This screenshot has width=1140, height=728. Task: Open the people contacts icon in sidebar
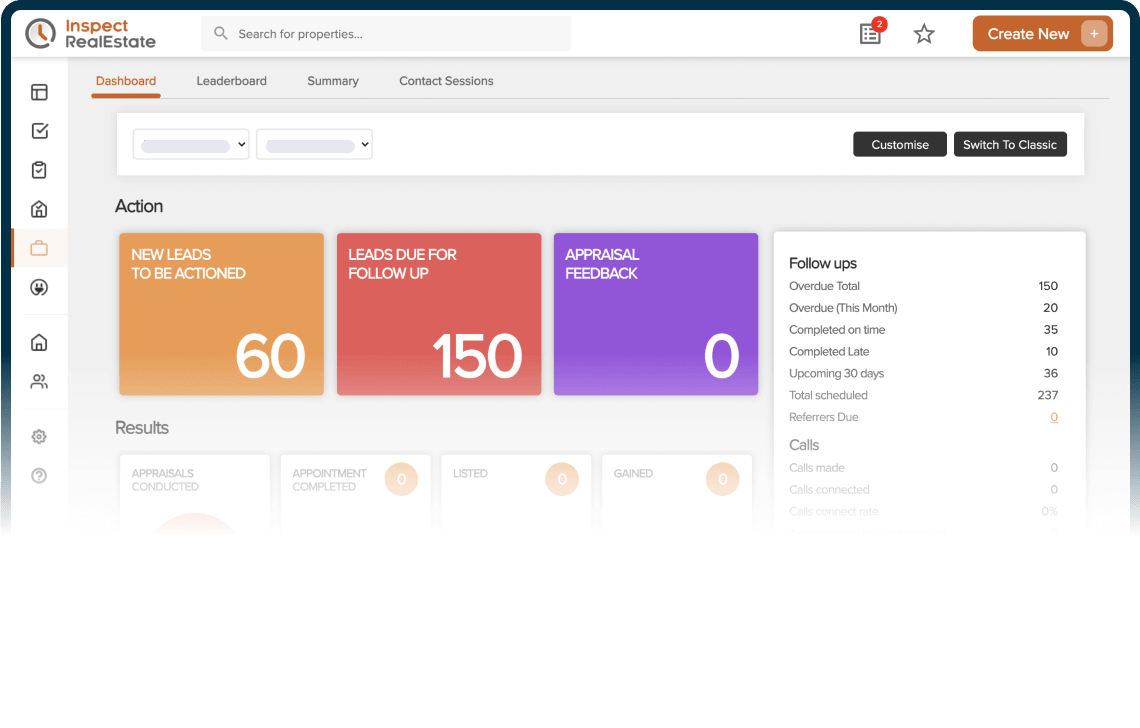pos(39,382)
